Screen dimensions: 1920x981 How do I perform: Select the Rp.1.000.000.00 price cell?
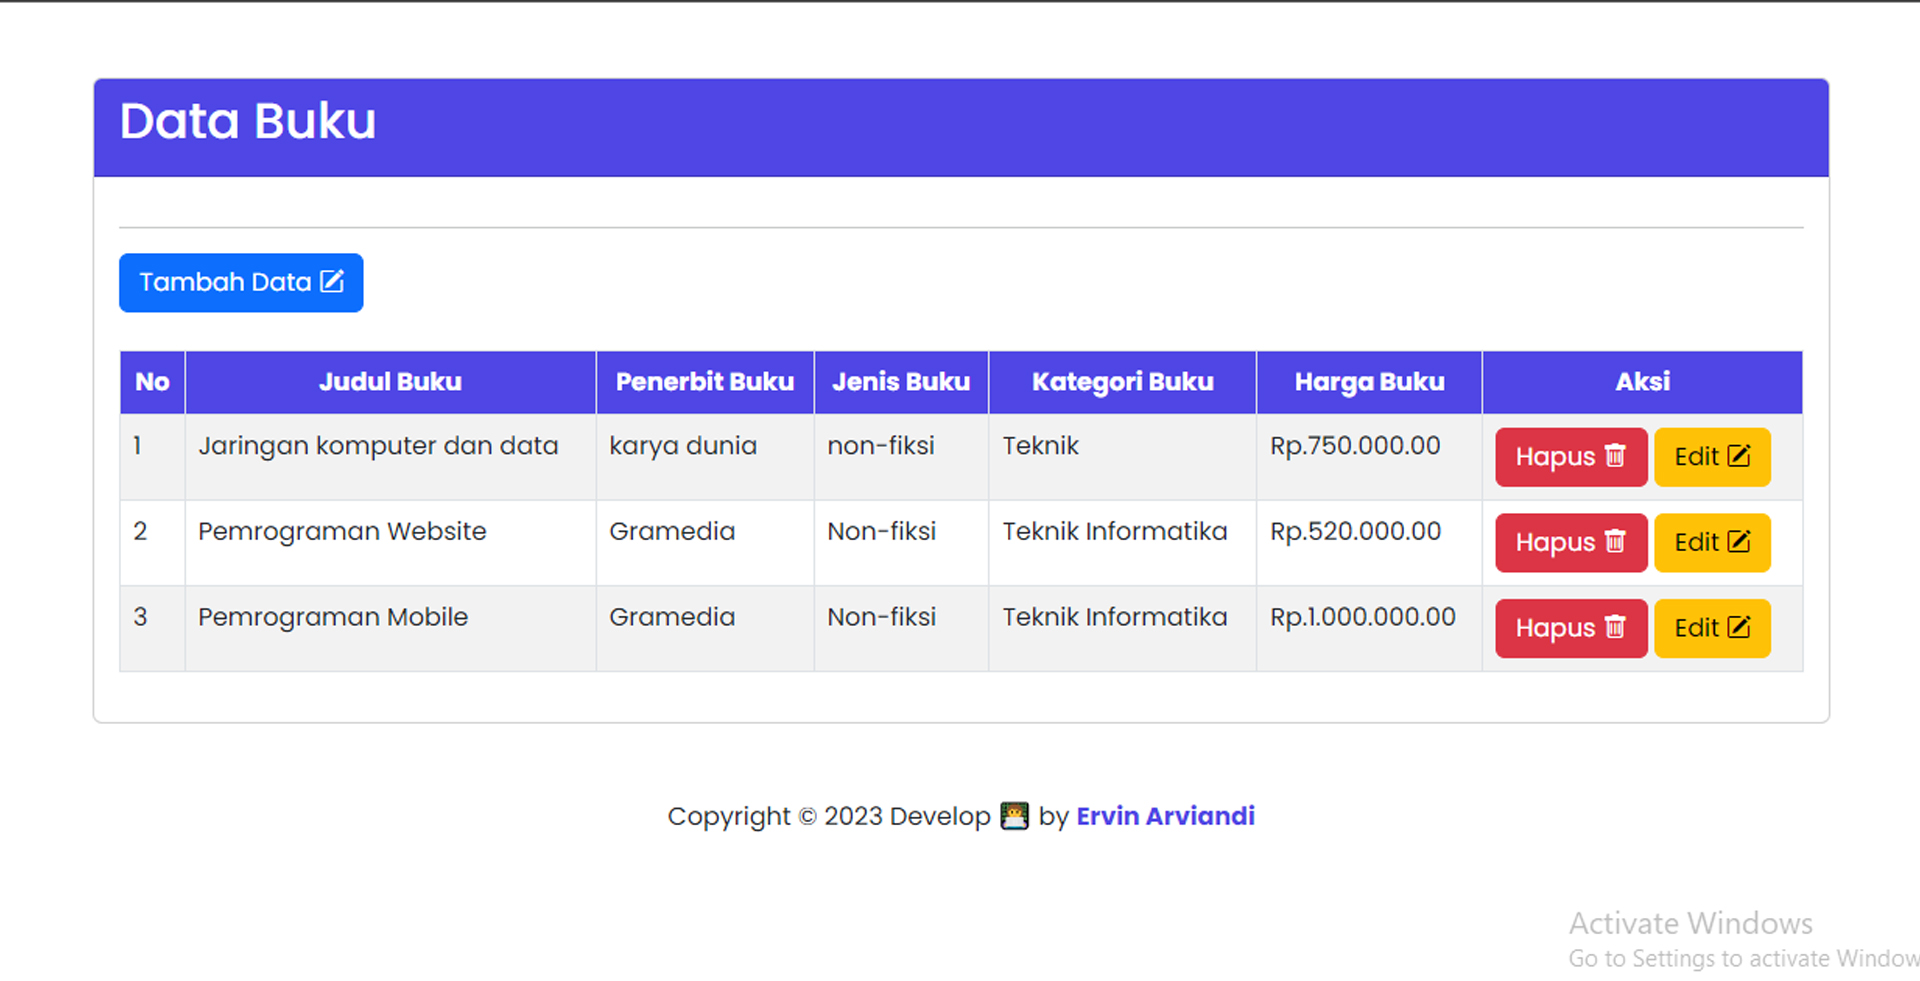(1362, 618)
